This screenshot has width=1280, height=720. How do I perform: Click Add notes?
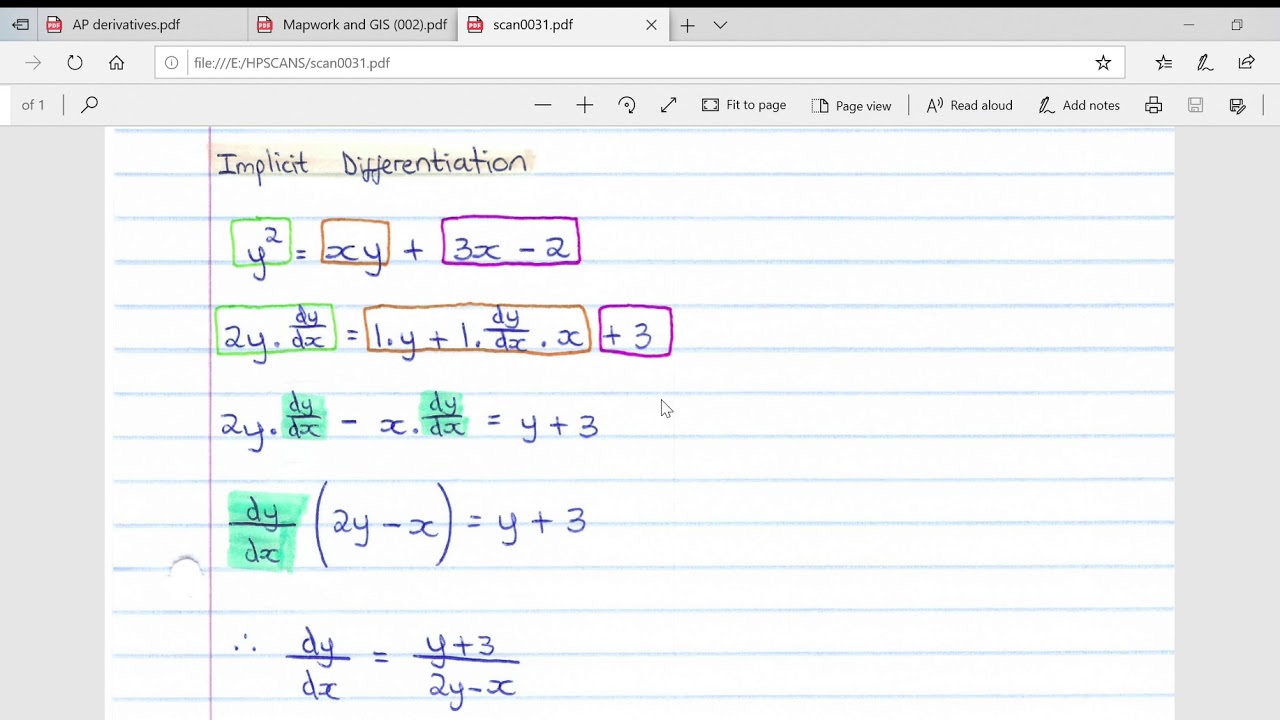click(1079, 105)
